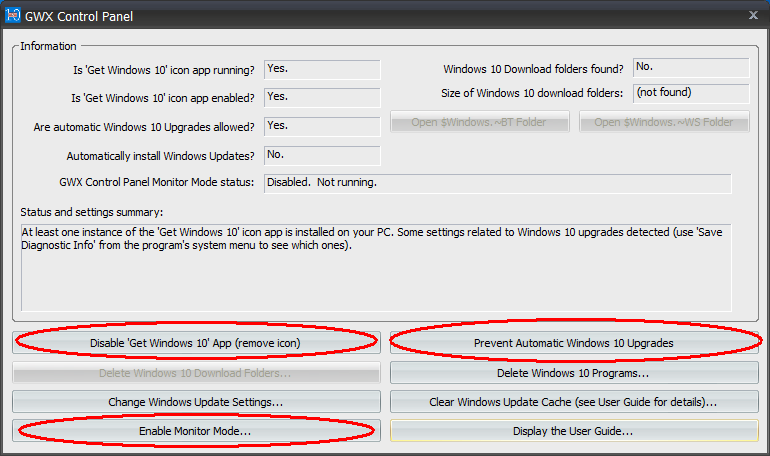Click Clear Windows Update Cache button
This screenshot has height=456, width=770.
(573, 402)
